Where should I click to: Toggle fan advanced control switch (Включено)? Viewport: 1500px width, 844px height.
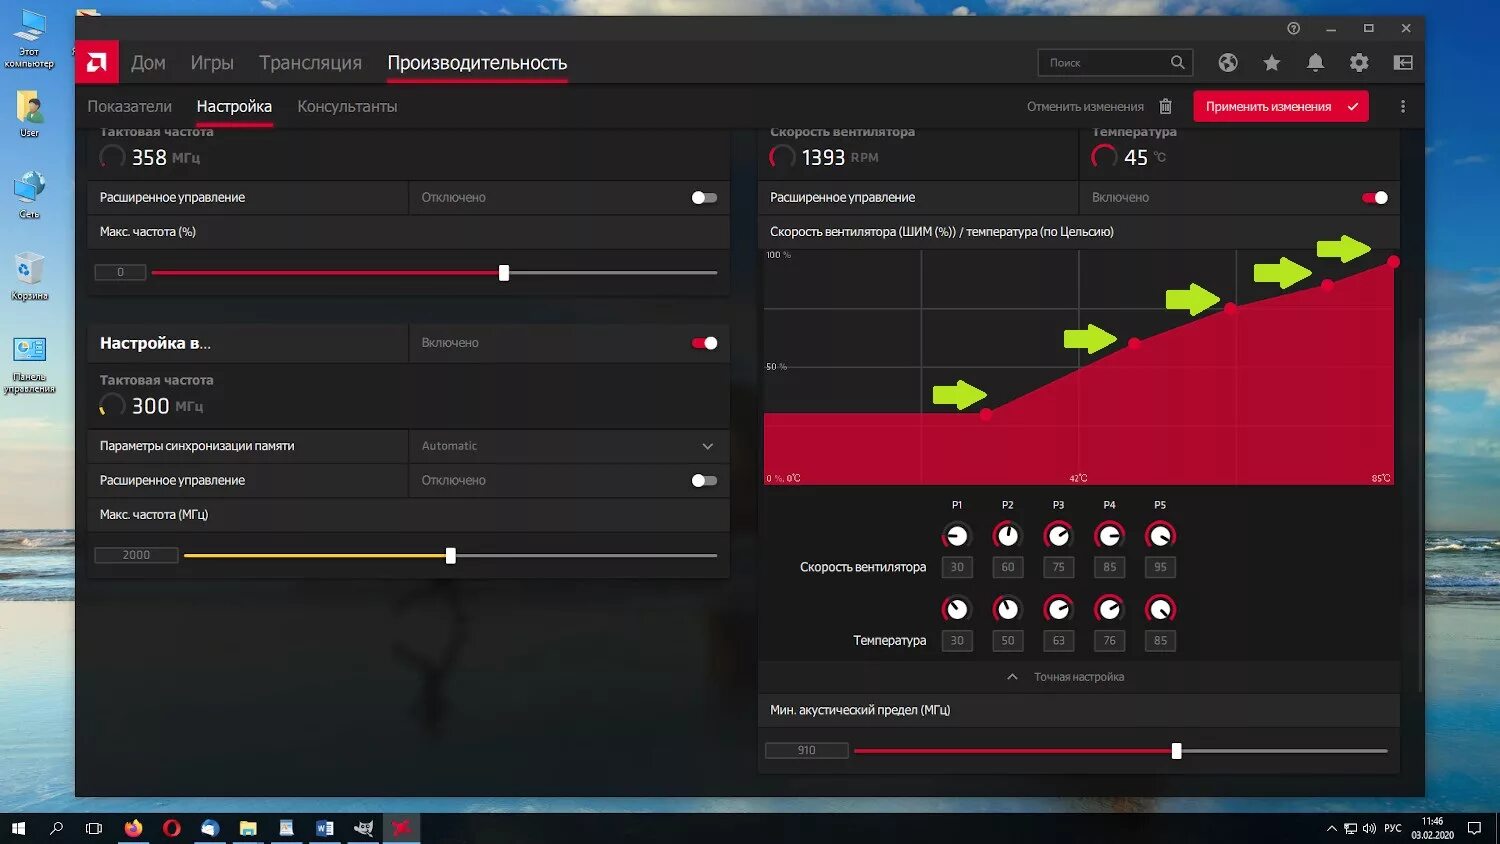coord(1375,198)
